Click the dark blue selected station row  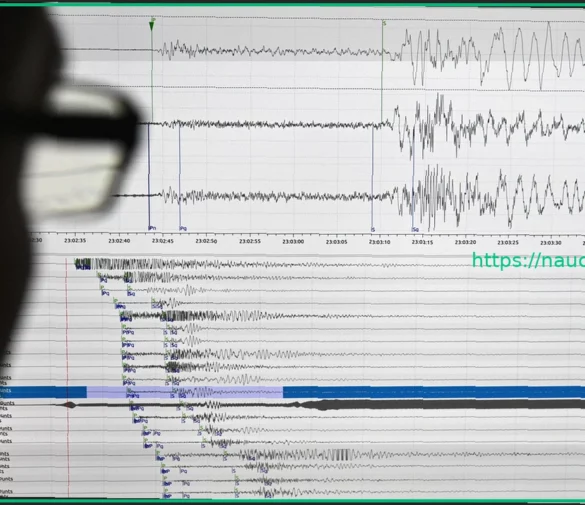coord(292,392)
